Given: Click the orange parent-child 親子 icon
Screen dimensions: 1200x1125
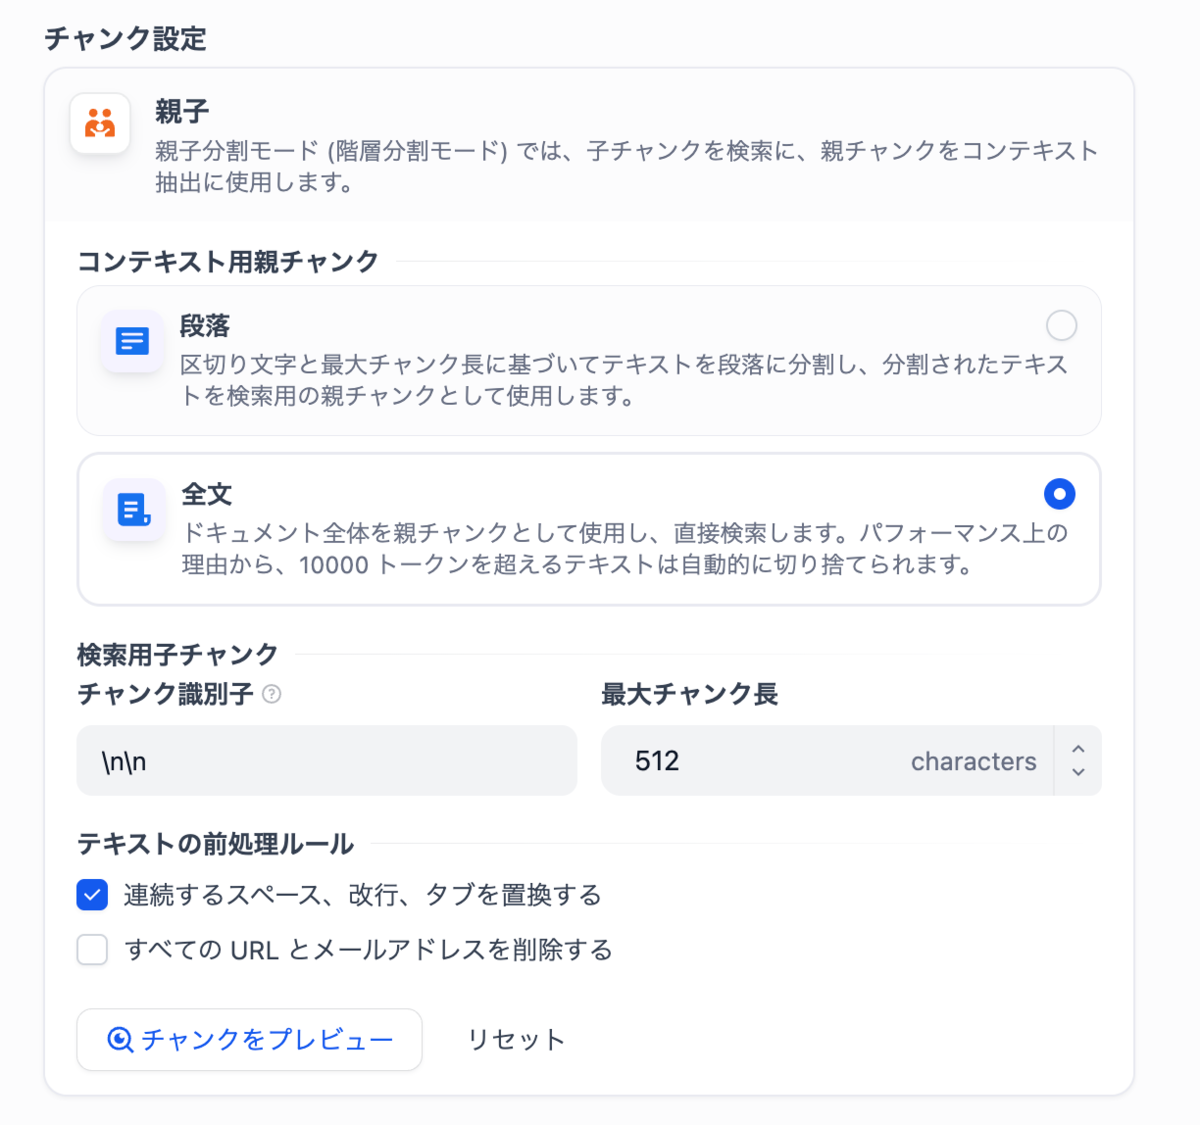Looking at the screenshot, I should (x=100, y=123).
